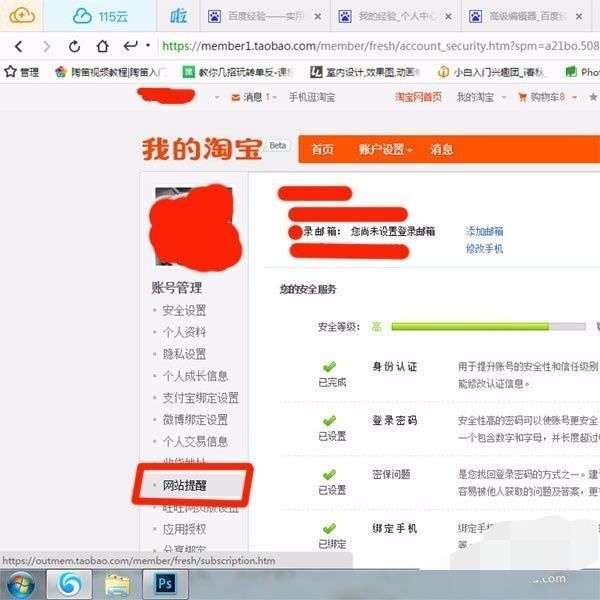Select 首页 in orange nav bar
The height and width of the screenshot is (600, 600).
tap(323, 149)
